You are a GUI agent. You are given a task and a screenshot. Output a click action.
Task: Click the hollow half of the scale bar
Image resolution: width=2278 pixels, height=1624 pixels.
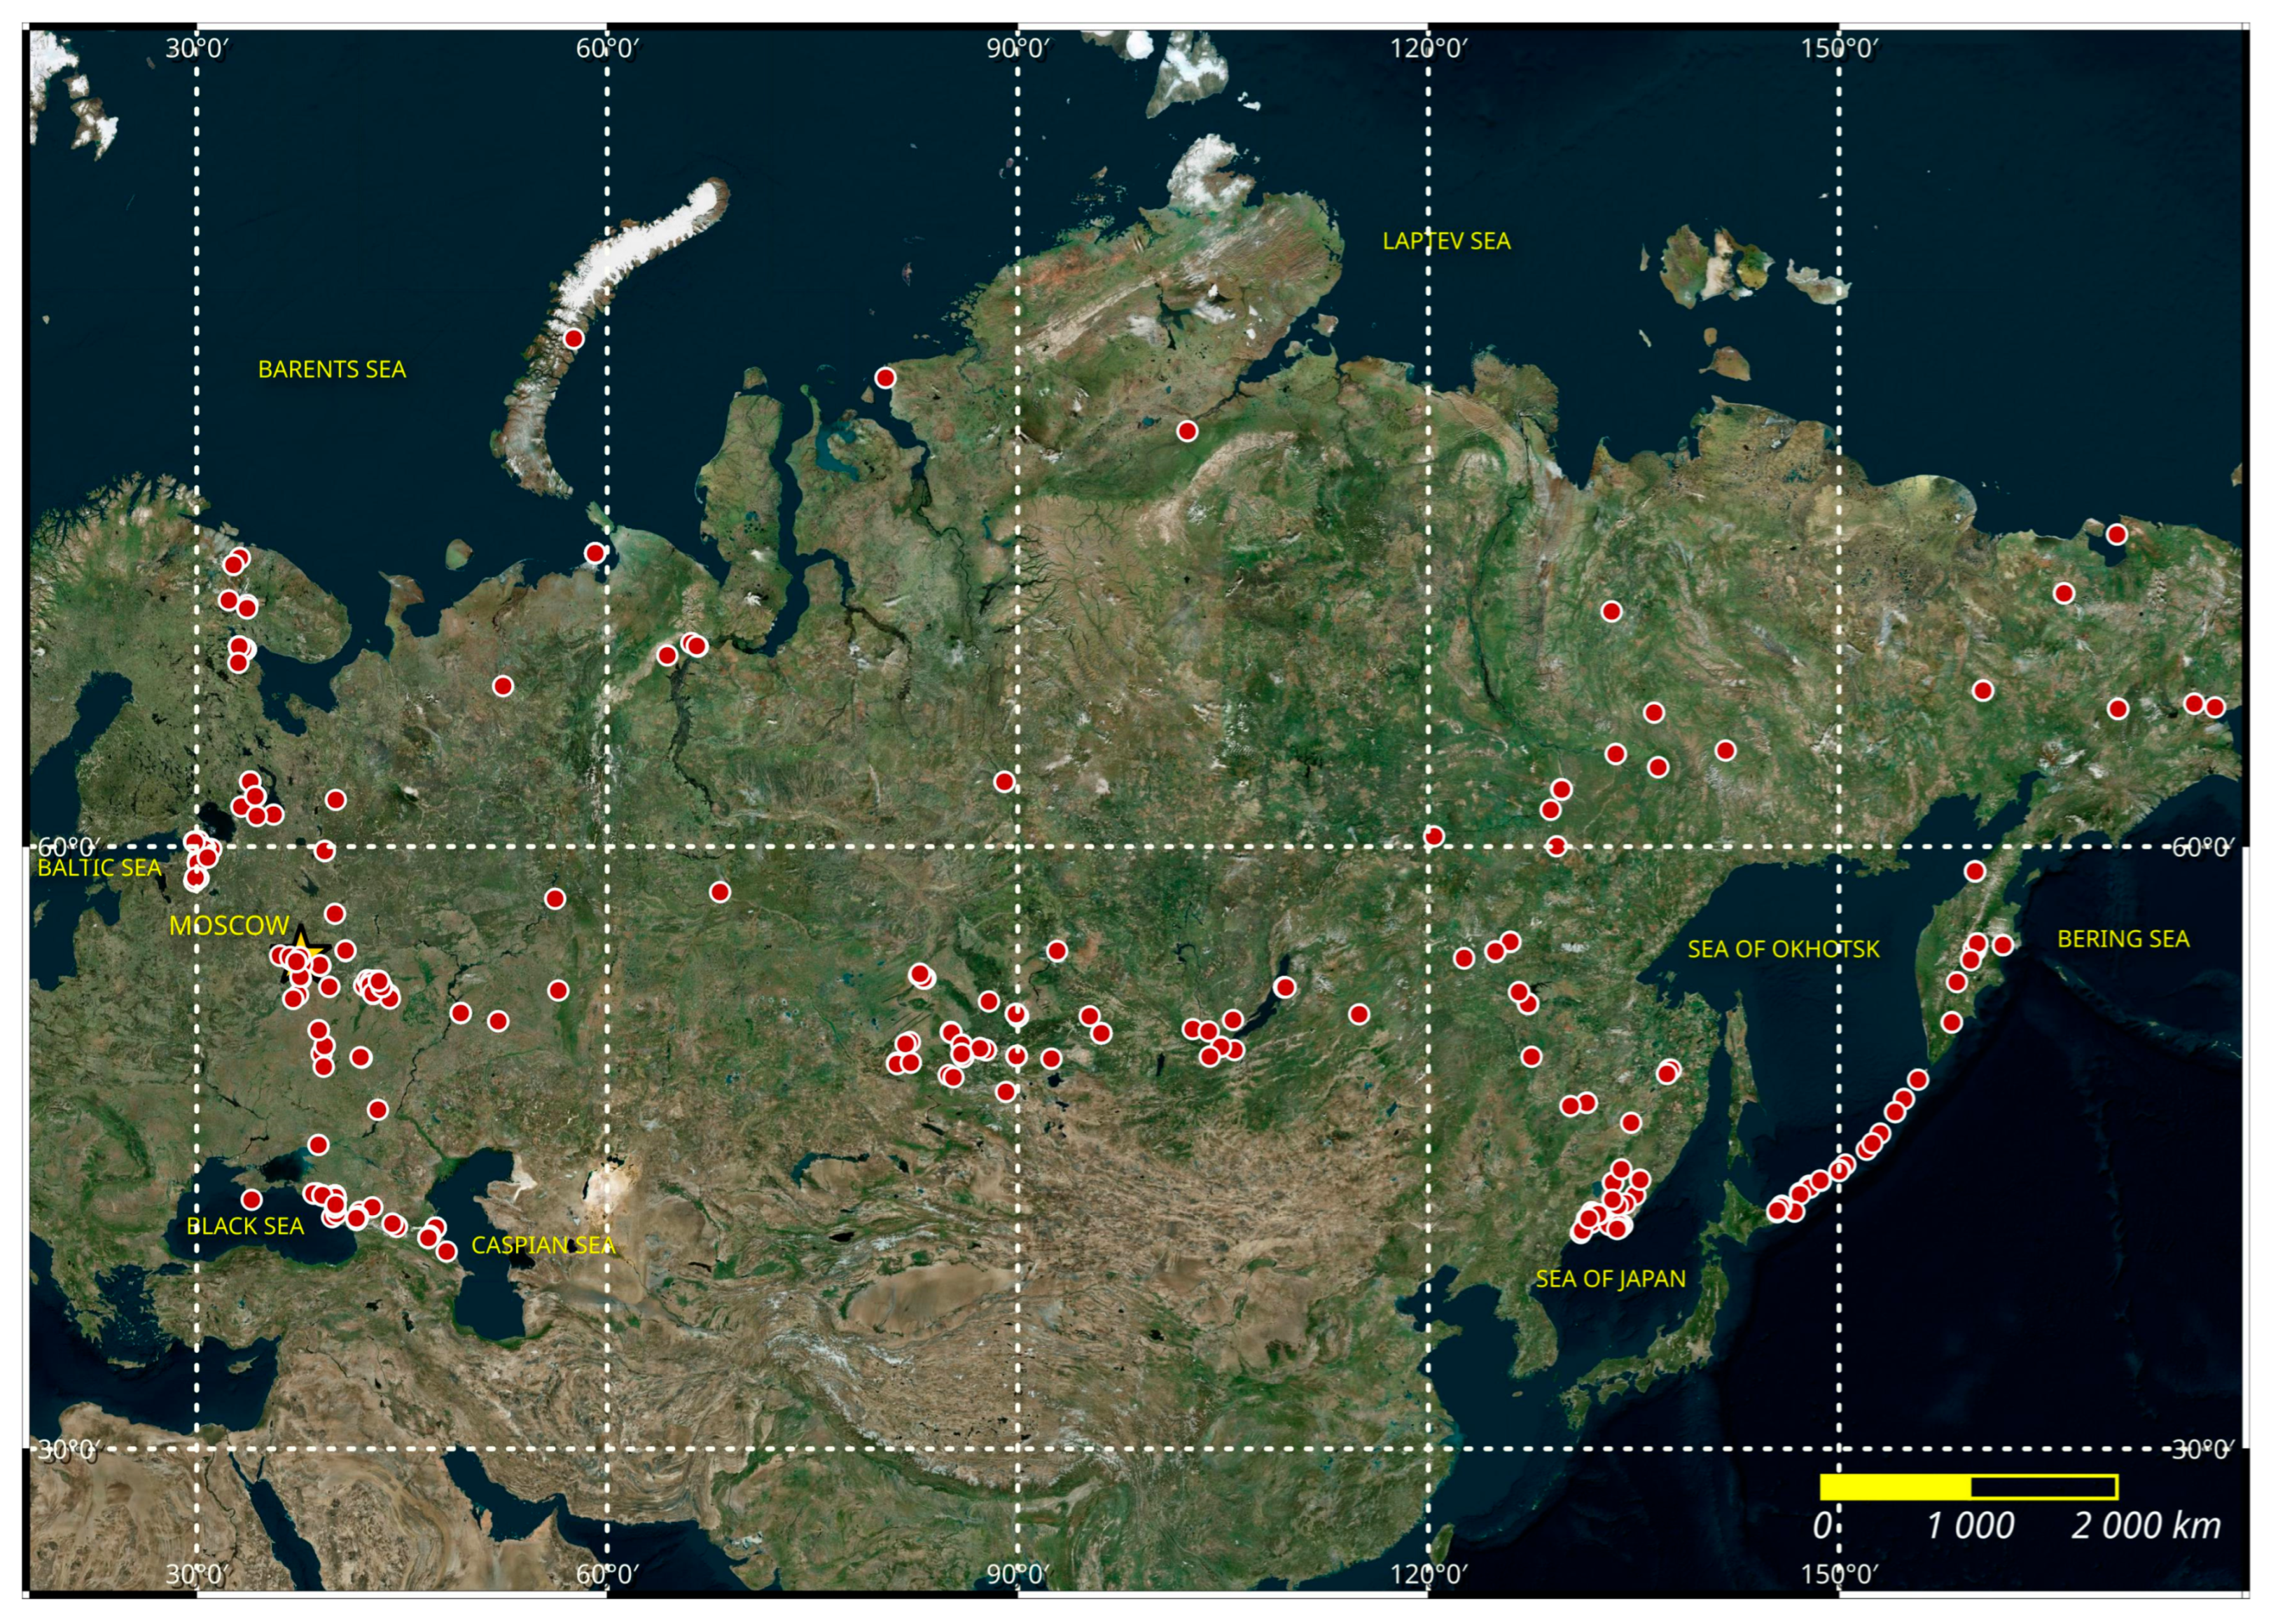(2044, 1487)
